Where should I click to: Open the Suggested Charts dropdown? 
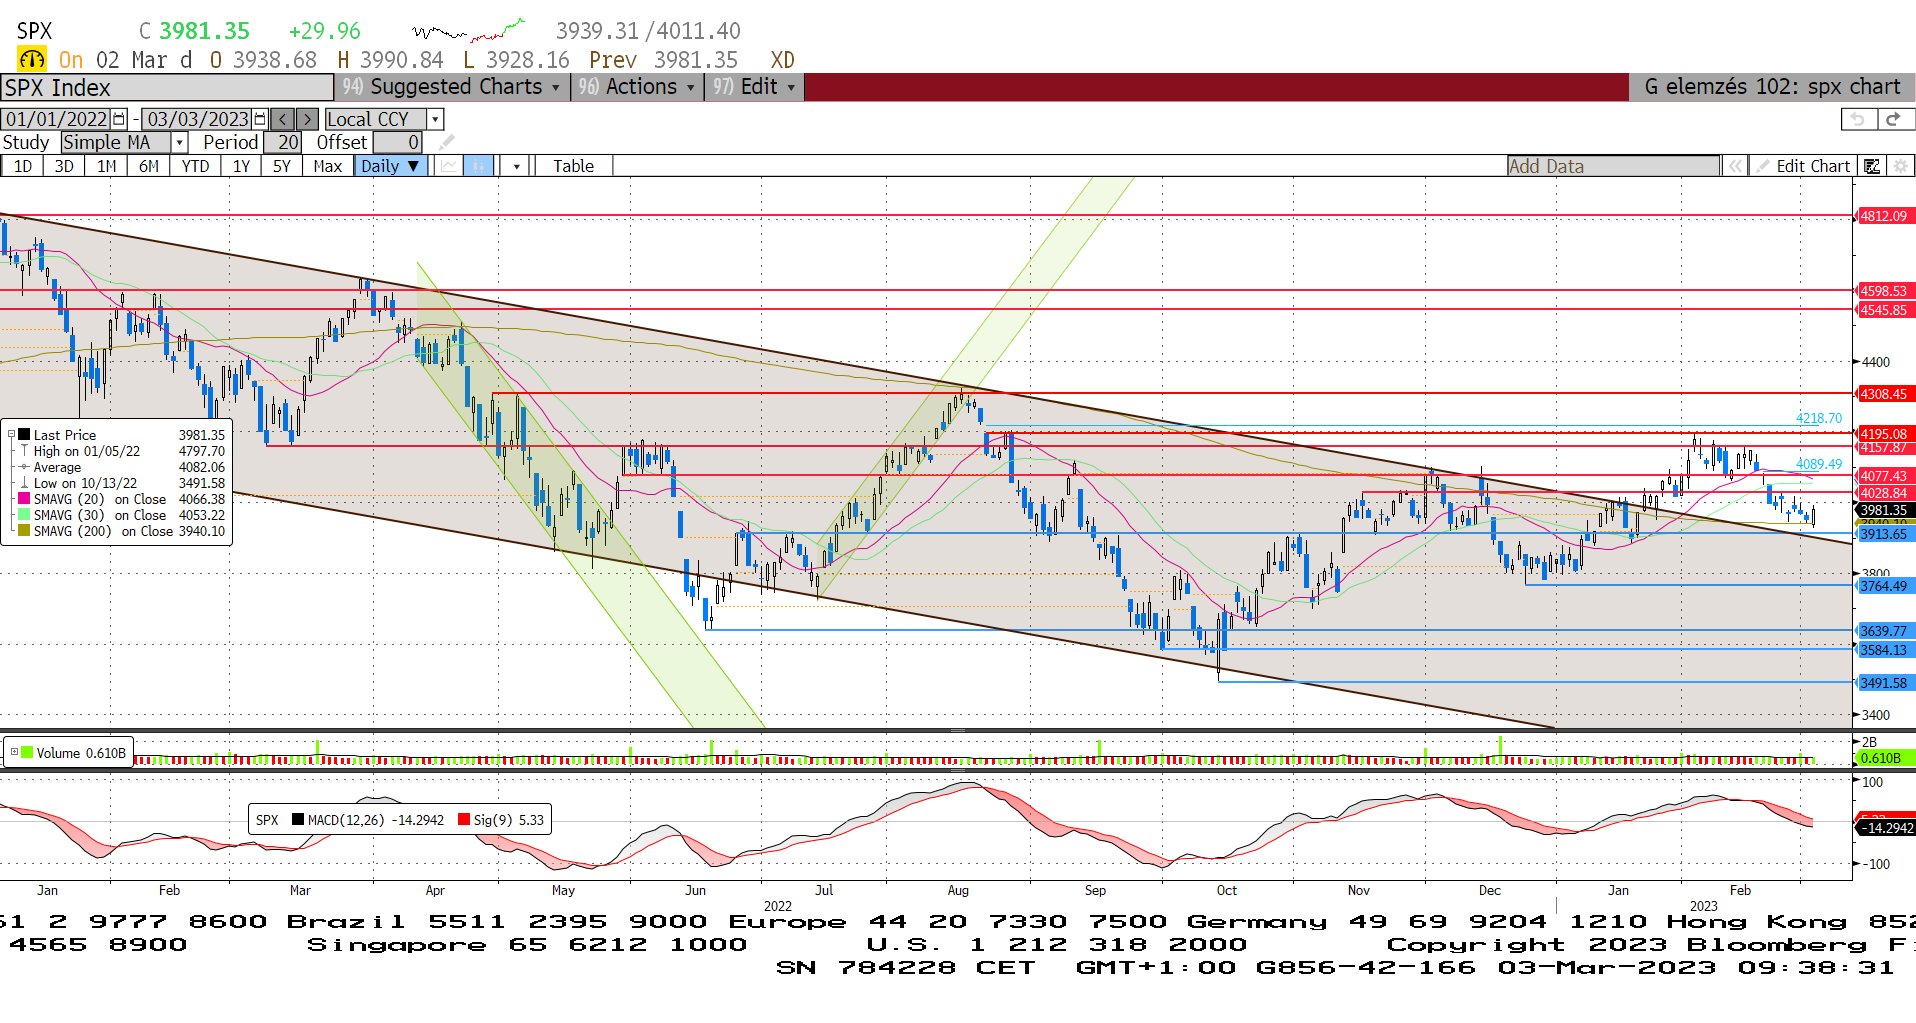click(x=452, y=87)
